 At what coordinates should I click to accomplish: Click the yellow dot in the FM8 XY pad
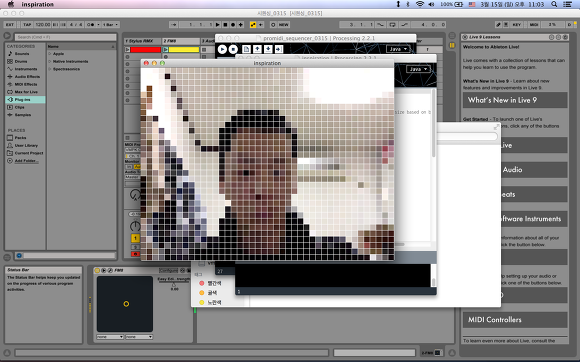click(126, 304)
